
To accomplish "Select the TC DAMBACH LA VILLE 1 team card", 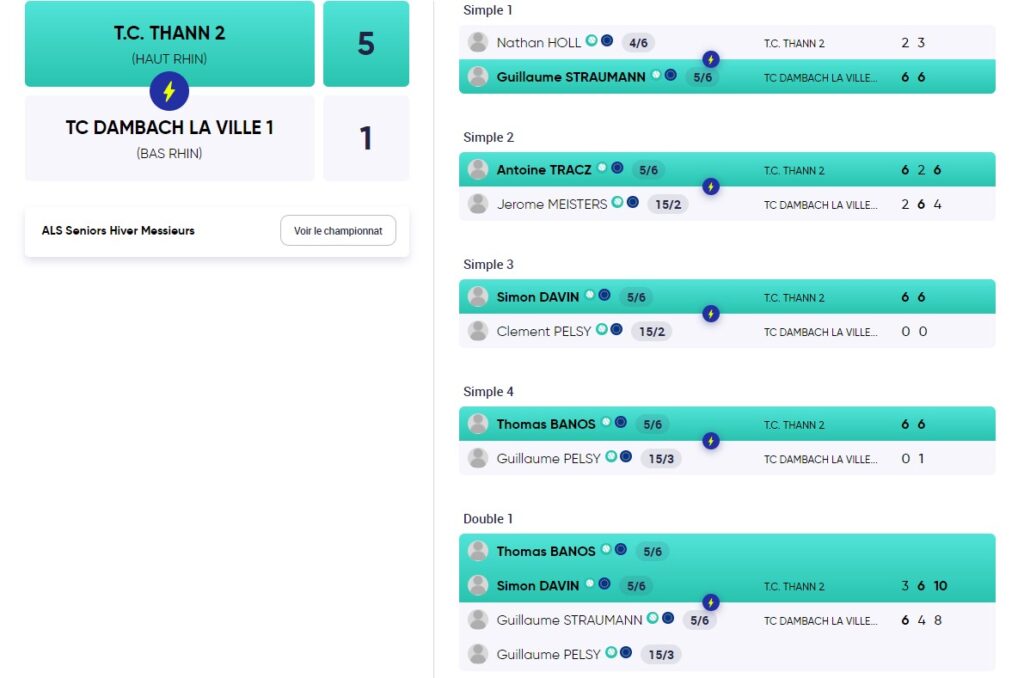I will [170, 138].
